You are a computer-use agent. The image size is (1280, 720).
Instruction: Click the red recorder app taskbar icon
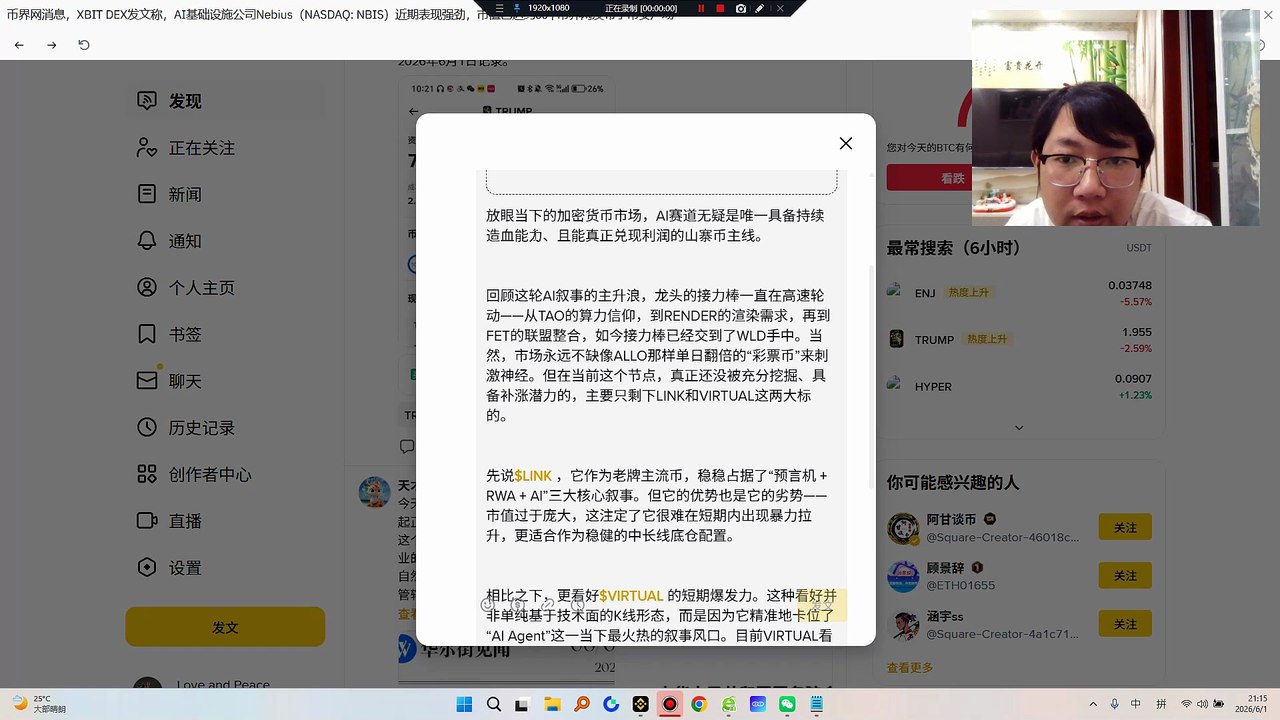(669, 705)
